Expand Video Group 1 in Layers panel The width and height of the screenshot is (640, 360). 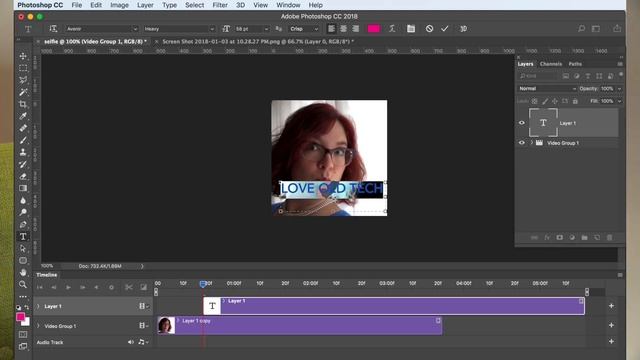coord(531,143)
